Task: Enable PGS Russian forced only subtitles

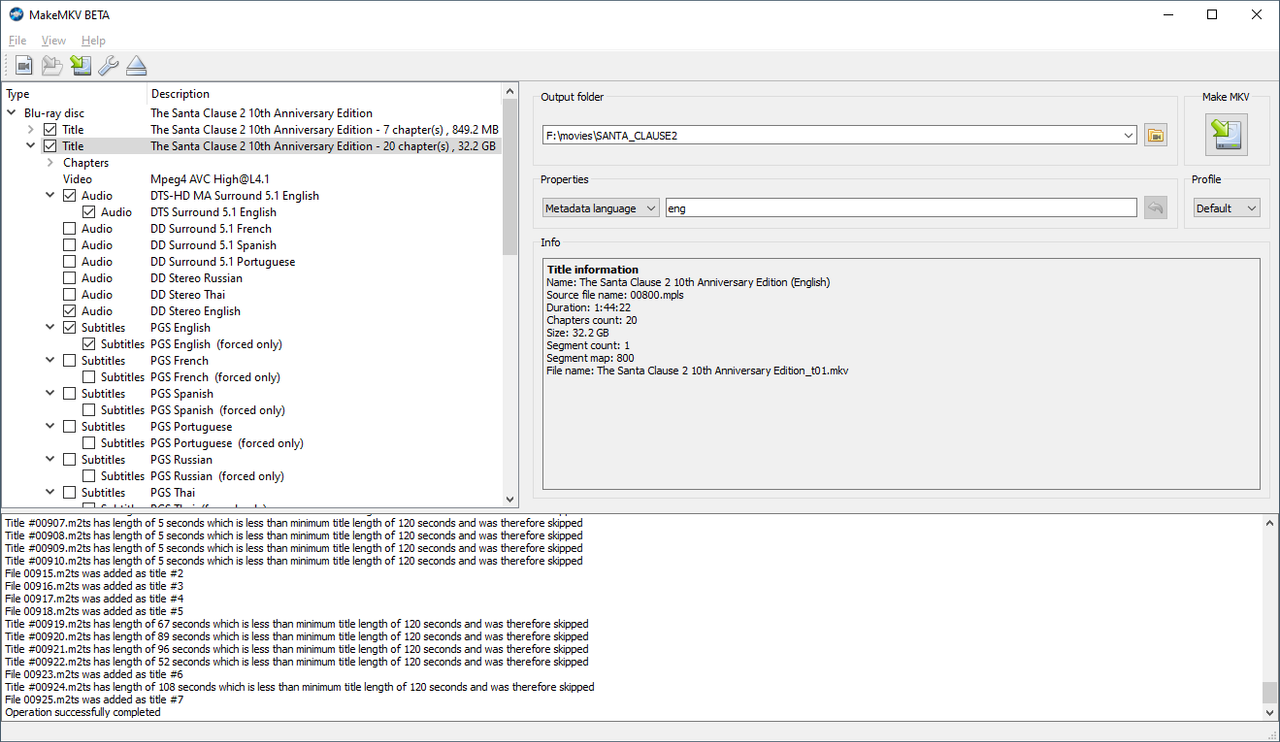Action: [89, 476]
